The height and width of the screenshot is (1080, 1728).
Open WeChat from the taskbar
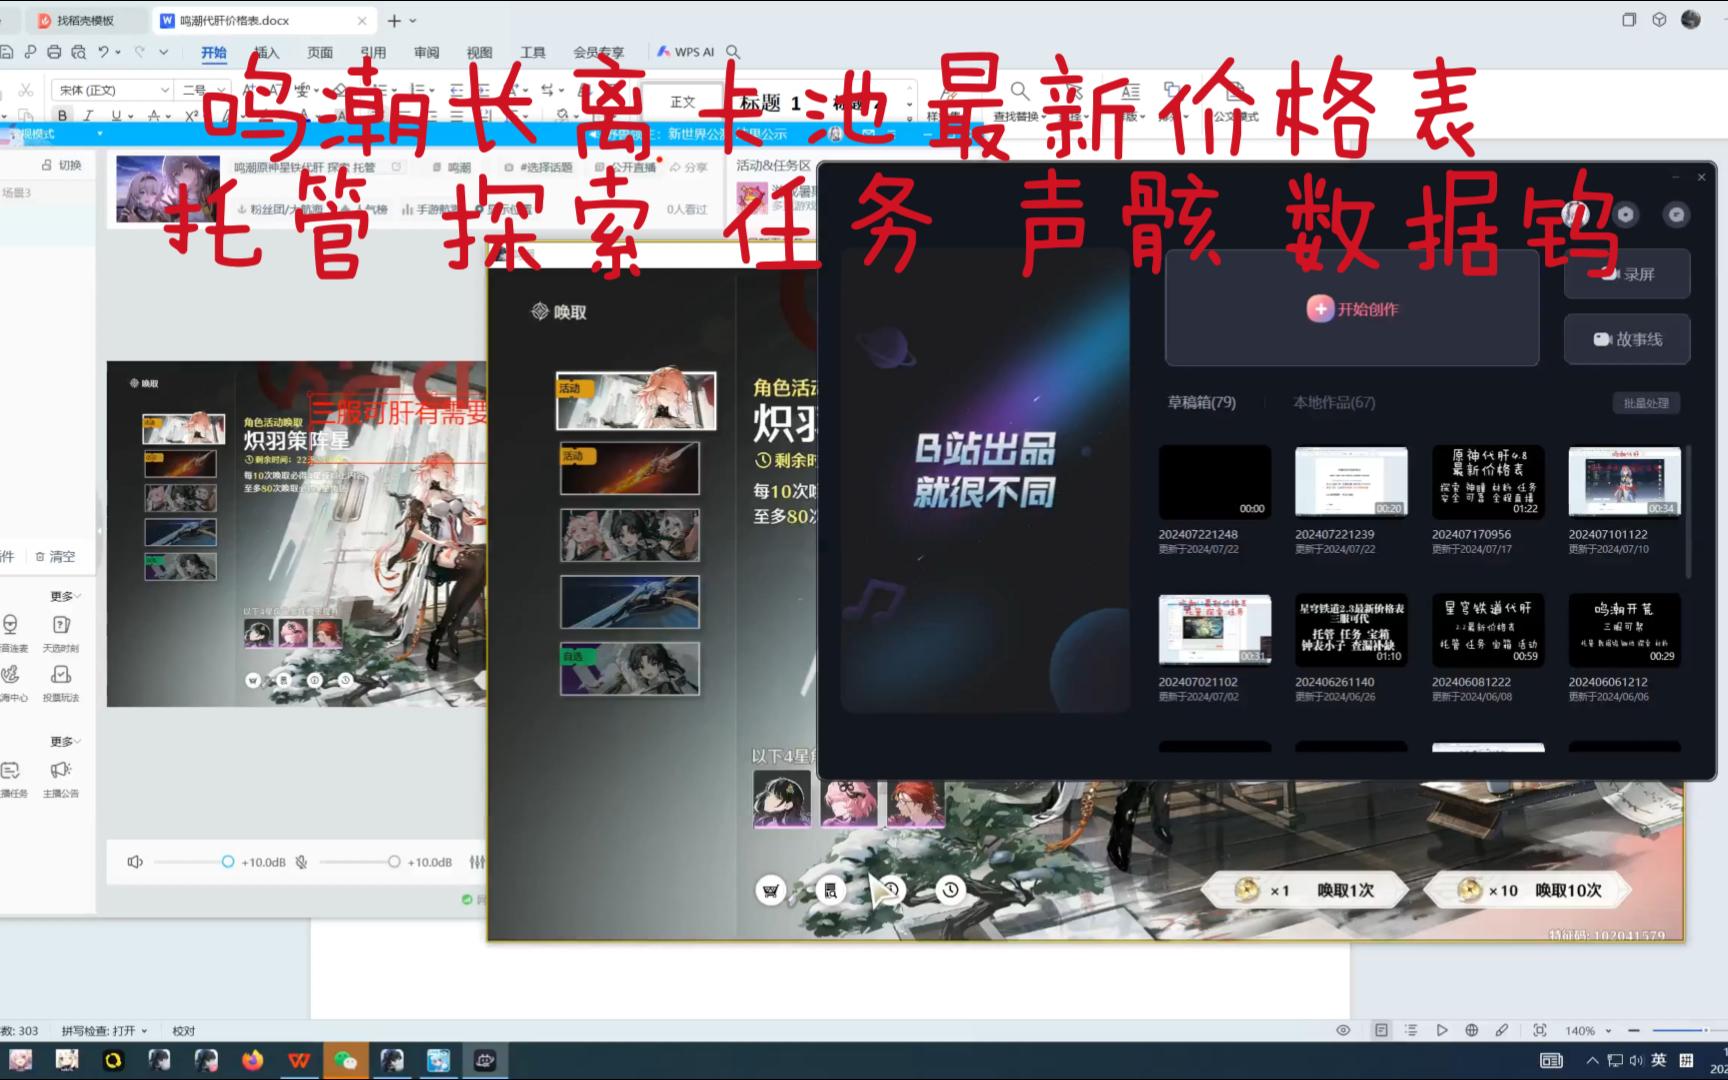346,1060
